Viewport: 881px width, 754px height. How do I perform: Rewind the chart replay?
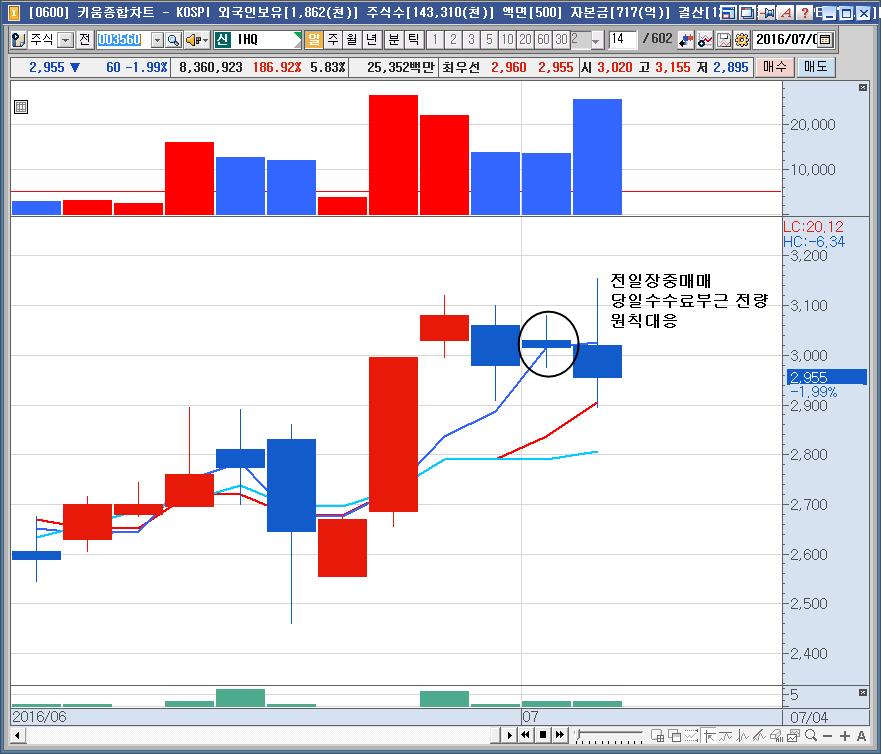[x=526, y=735]
